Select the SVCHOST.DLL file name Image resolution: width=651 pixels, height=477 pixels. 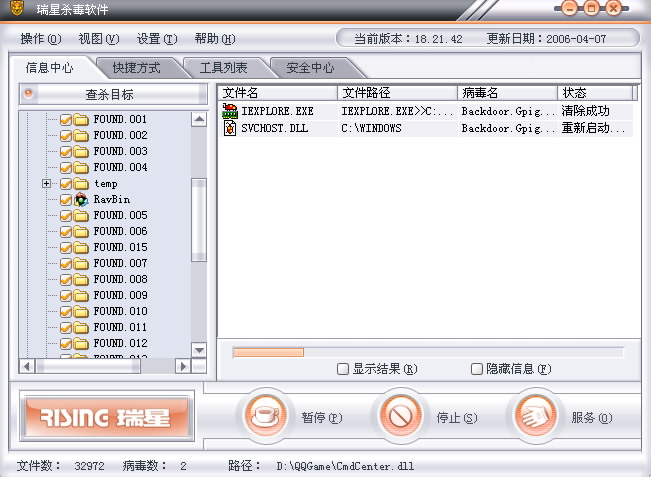pos(274,128)
